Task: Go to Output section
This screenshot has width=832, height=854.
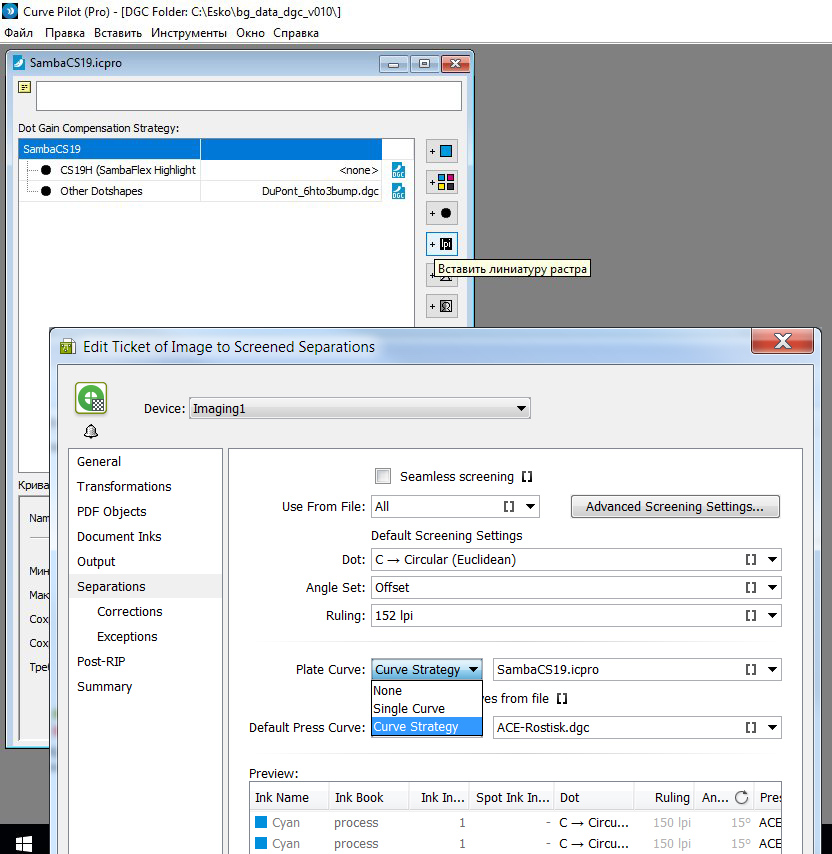Action: click(x=145, y=562)
